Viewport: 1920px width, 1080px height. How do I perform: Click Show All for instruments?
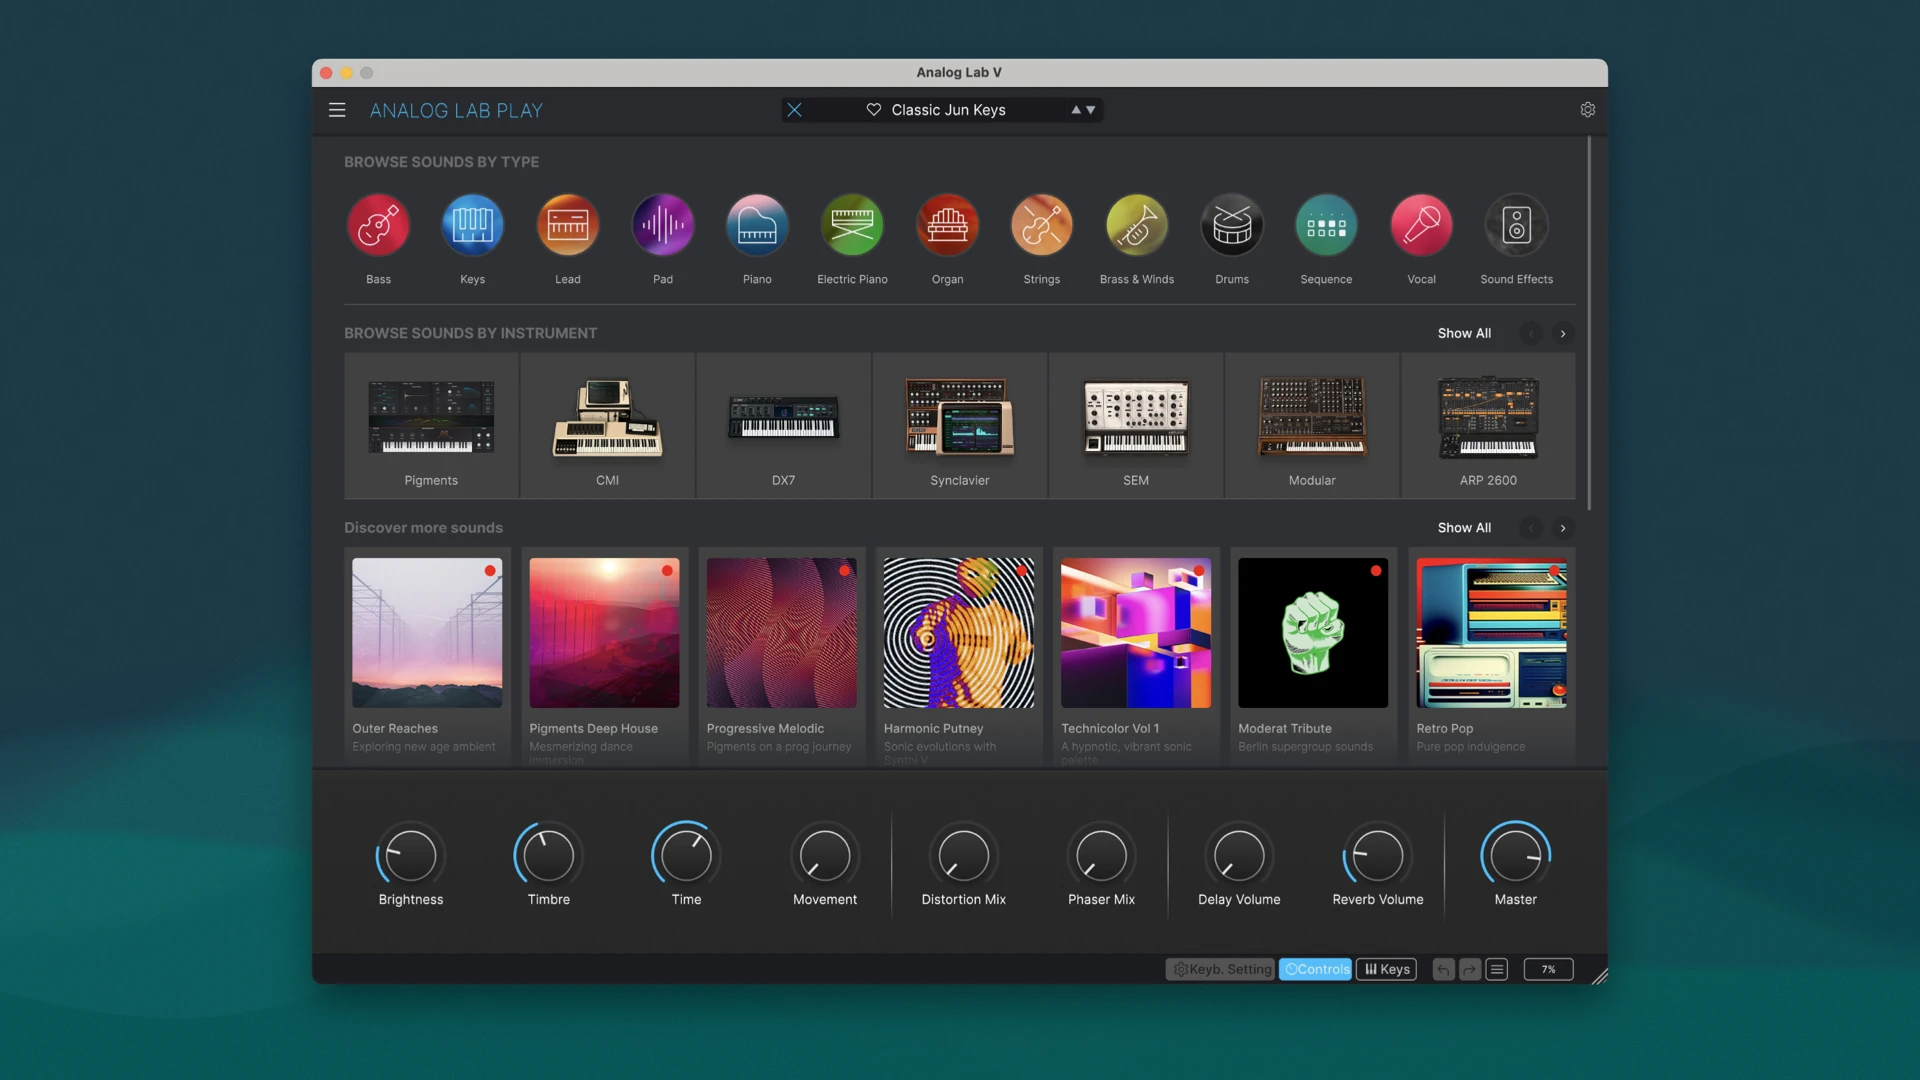pyautogui.click(x=1464, y=333)
